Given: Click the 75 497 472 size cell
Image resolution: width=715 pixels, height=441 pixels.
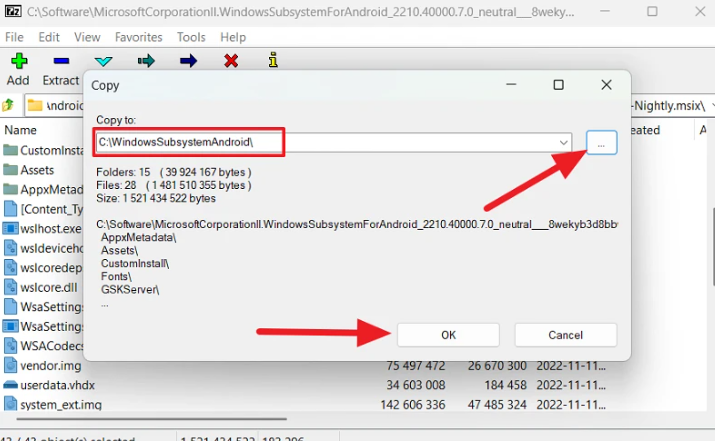Looking at the screenshot, I should click(x=415, y=366).
